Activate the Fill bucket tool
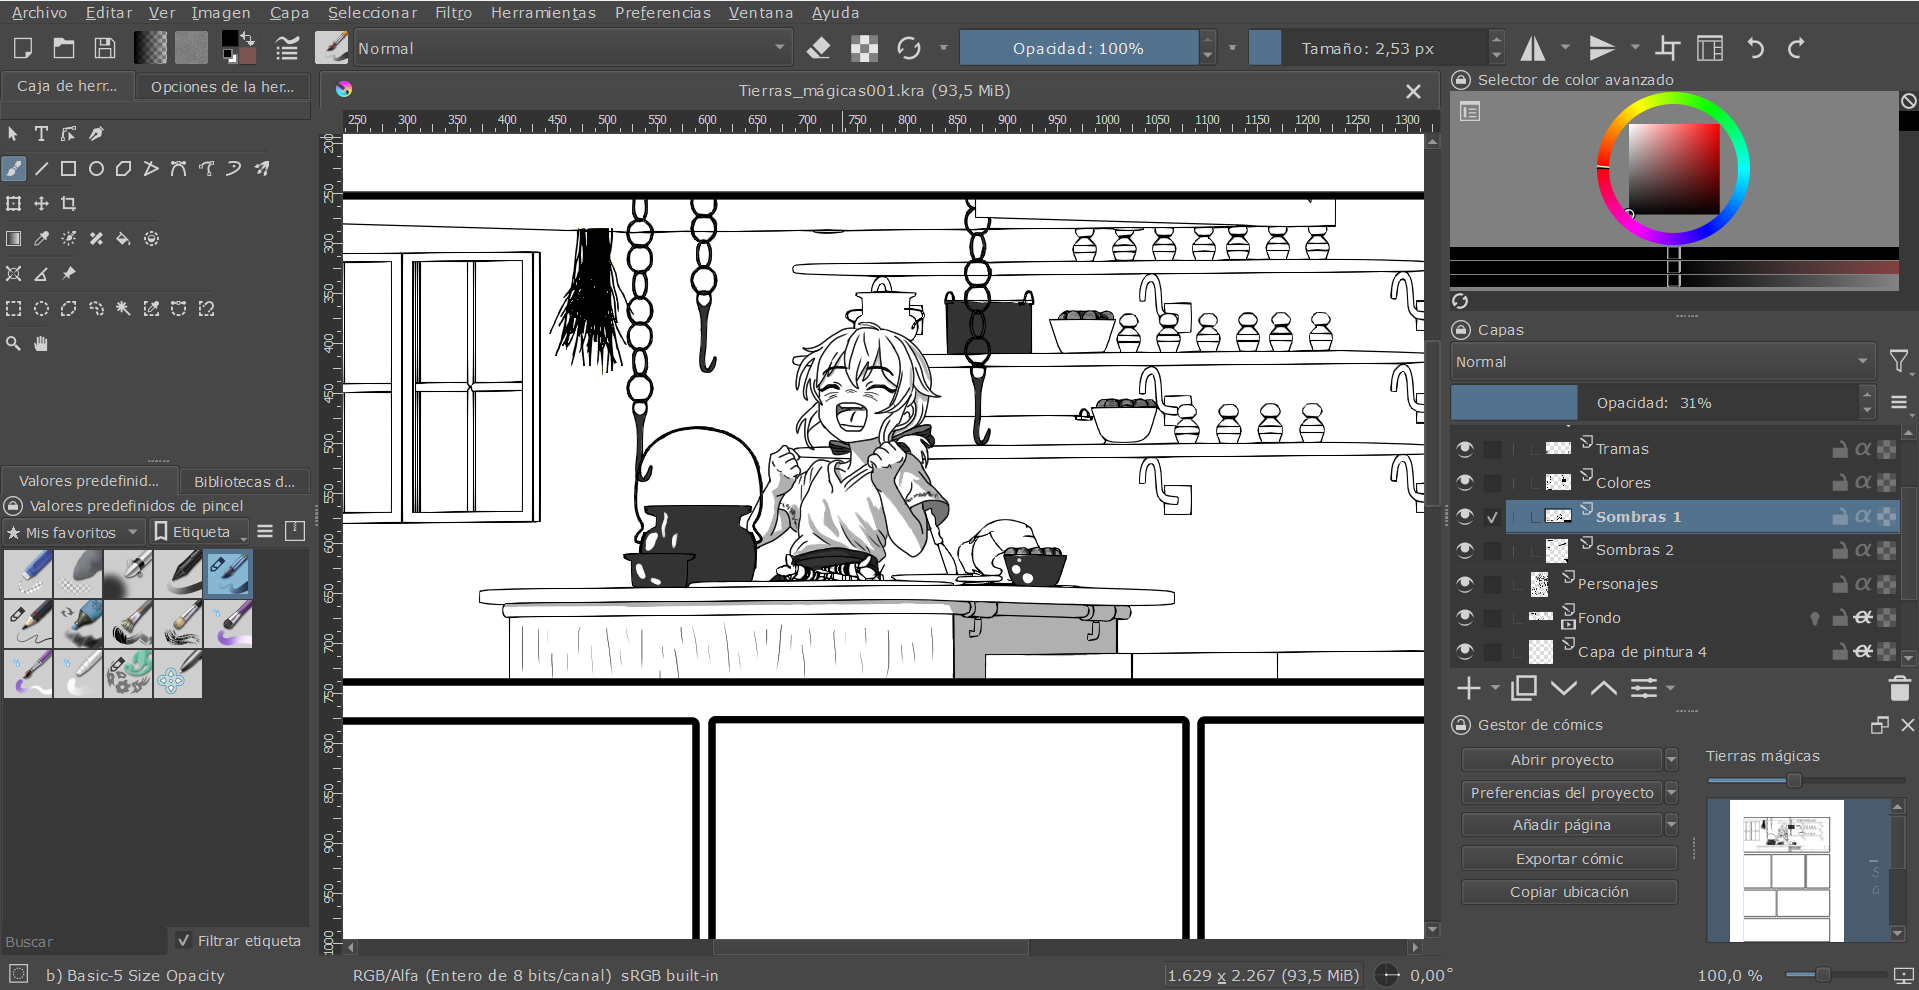 (x=123, y=239)
